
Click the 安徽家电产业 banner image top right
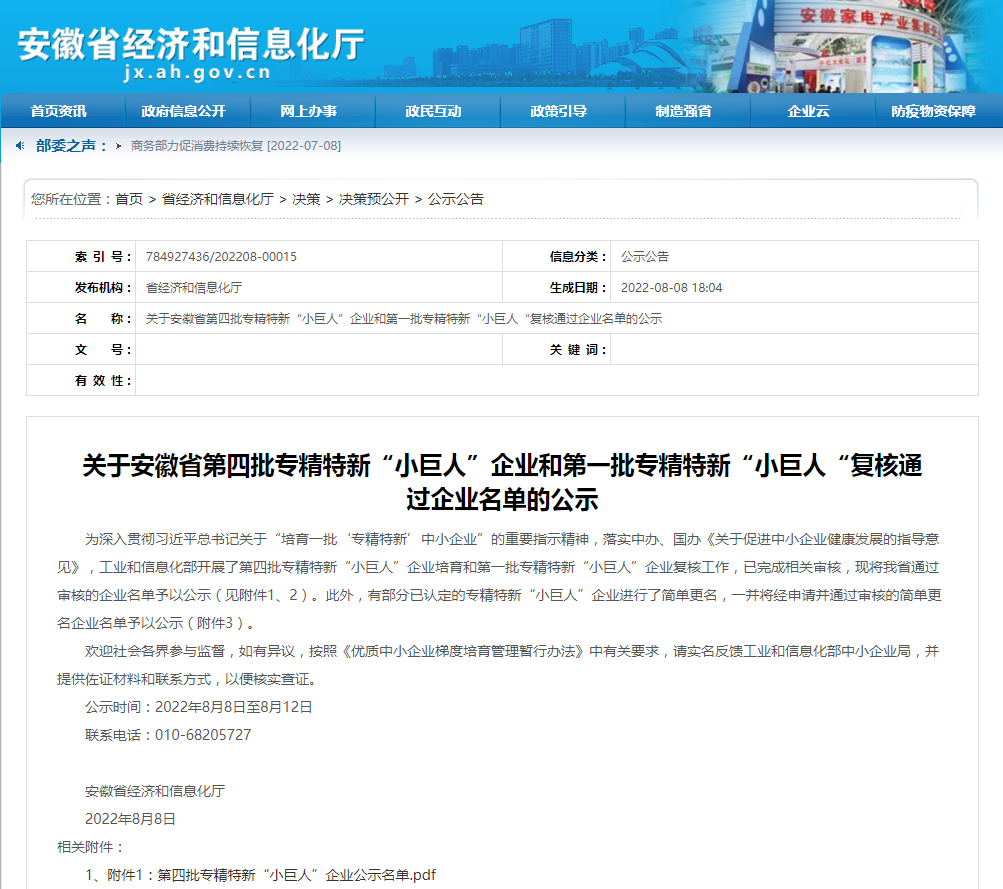(x=870, y=45)
